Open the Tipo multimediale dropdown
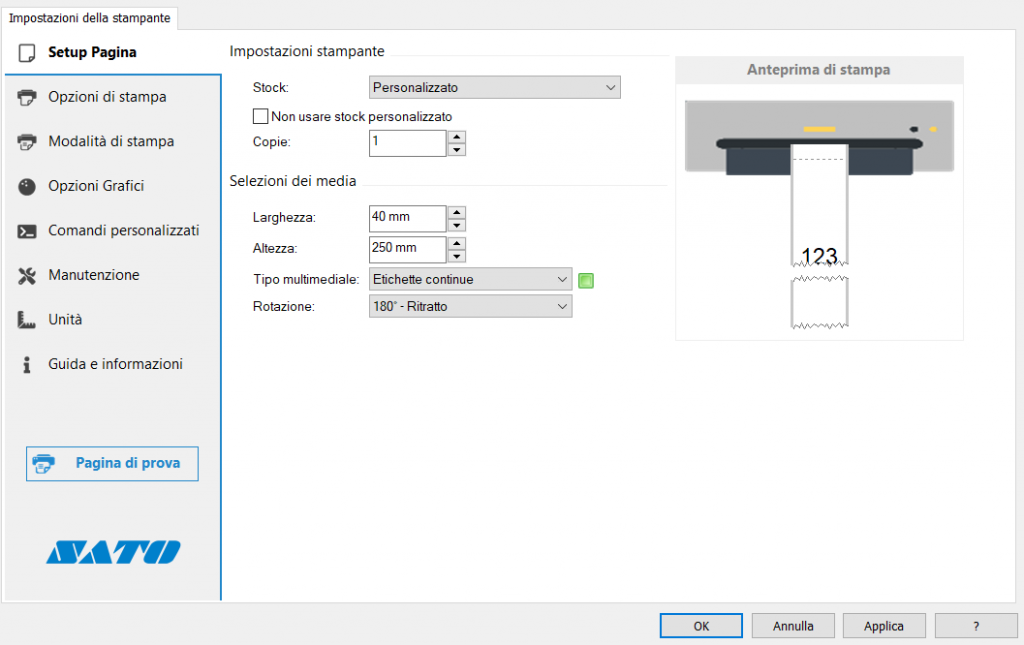The height and width of the screenshot is (645, 1024). (x=470, y=279)
